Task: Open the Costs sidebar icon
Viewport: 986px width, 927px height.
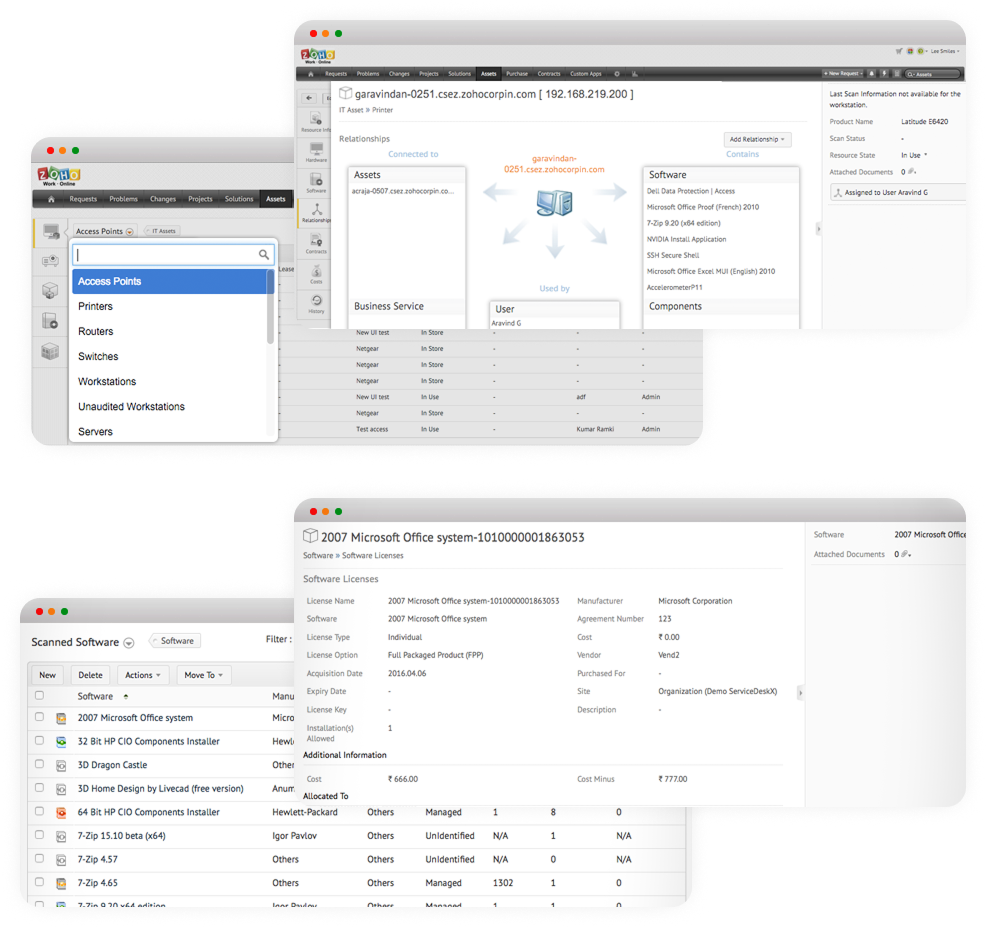Action: tap(316, 273)
